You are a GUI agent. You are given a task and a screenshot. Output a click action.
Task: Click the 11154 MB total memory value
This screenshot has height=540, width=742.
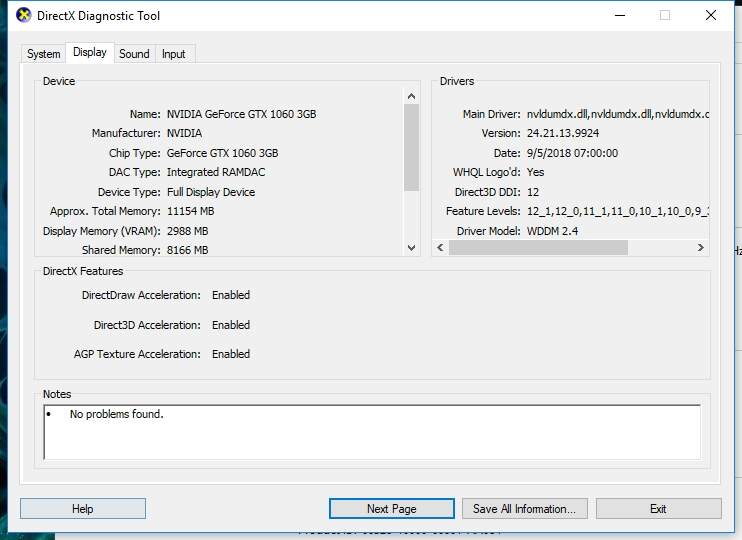[190, 211]
